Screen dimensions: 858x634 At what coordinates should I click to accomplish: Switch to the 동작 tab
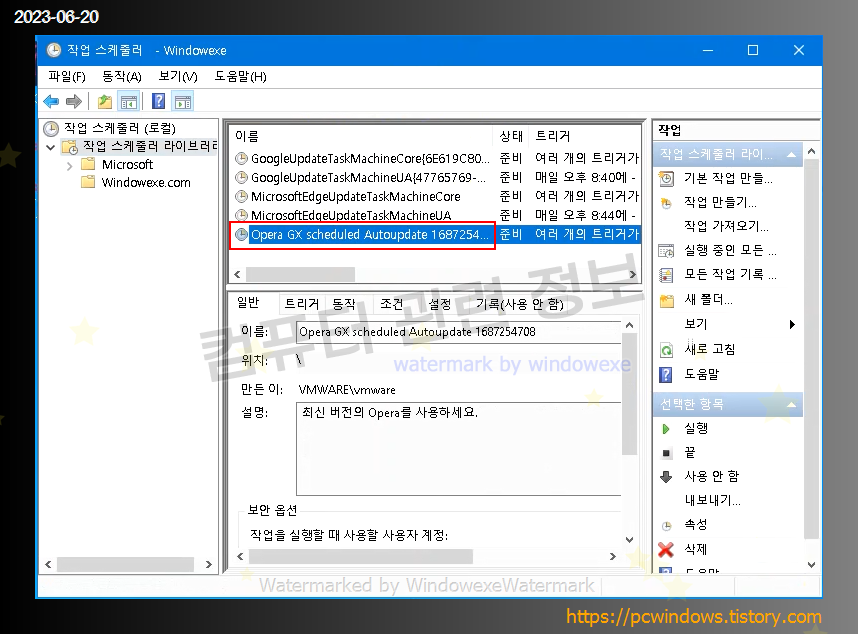coord(344,304)
